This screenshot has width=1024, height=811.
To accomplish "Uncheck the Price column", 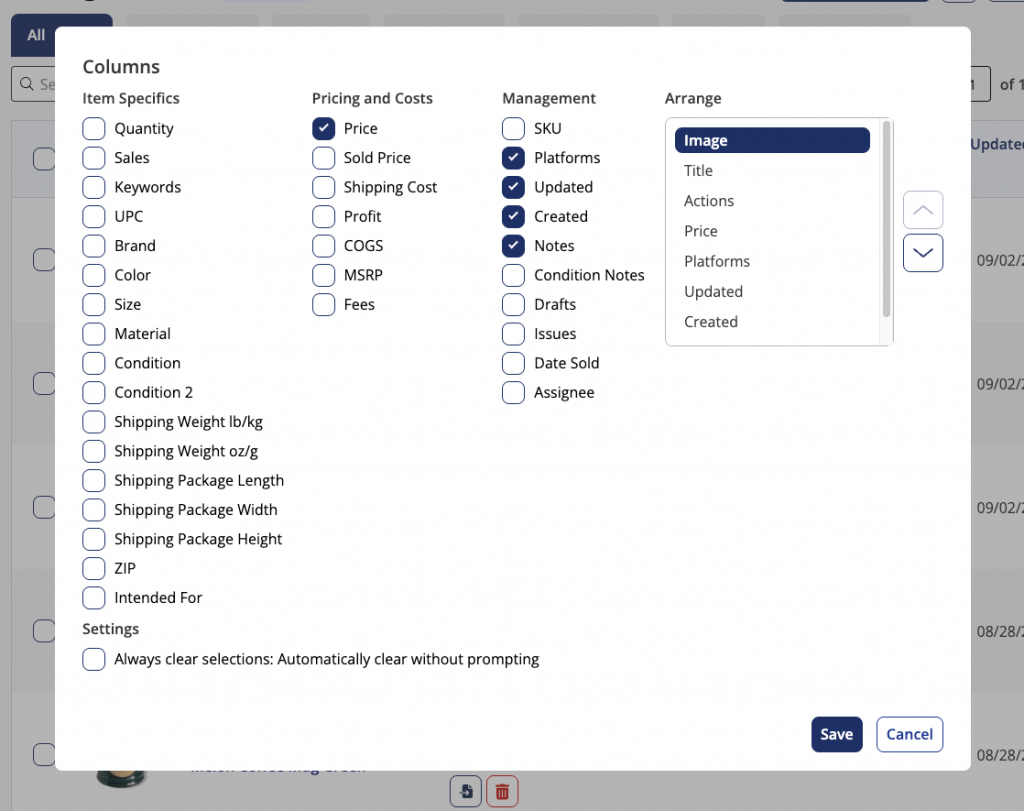I will point(323,129).
